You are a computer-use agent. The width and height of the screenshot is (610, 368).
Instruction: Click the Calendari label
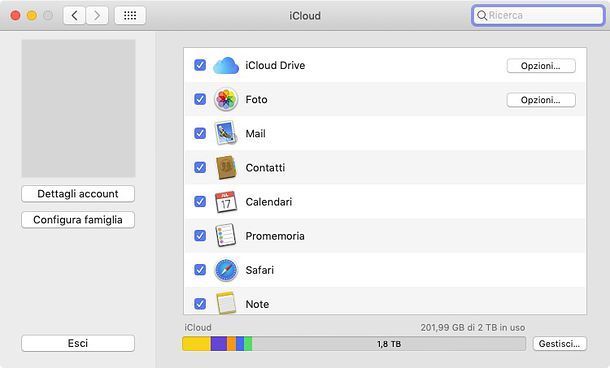coord(269,202)
